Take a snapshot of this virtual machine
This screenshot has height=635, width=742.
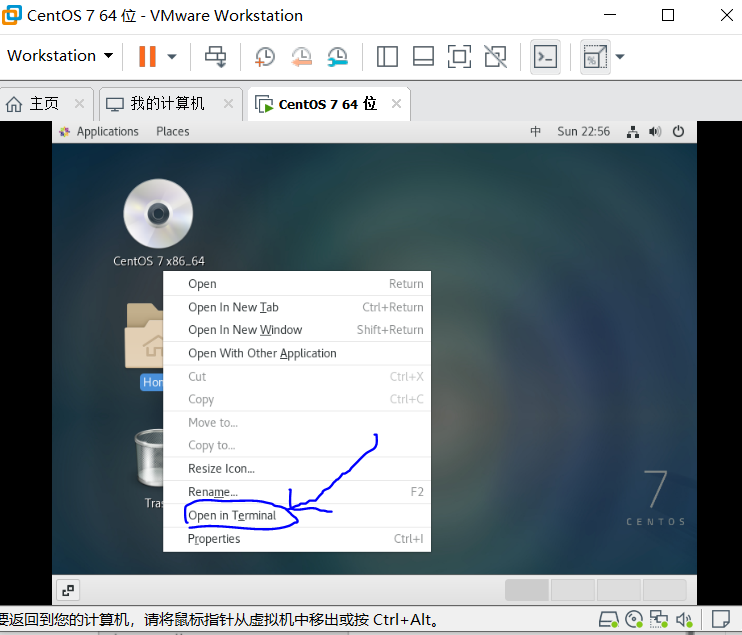click(x=265, y=56)
